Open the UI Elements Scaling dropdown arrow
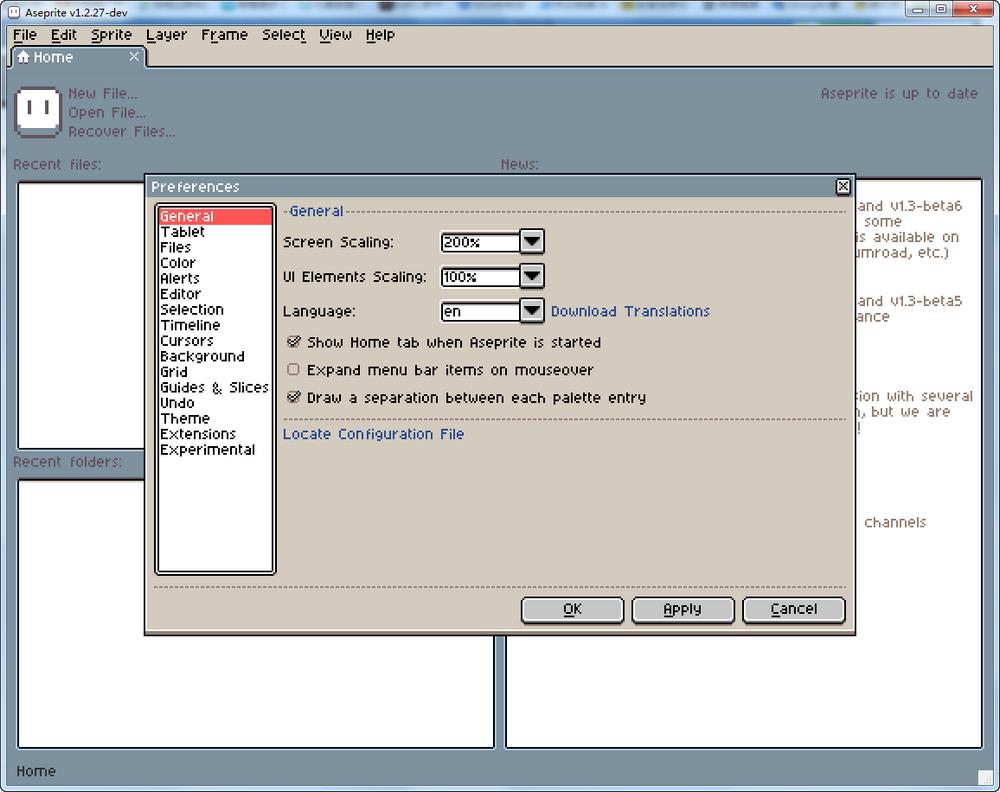 point(532,277)
